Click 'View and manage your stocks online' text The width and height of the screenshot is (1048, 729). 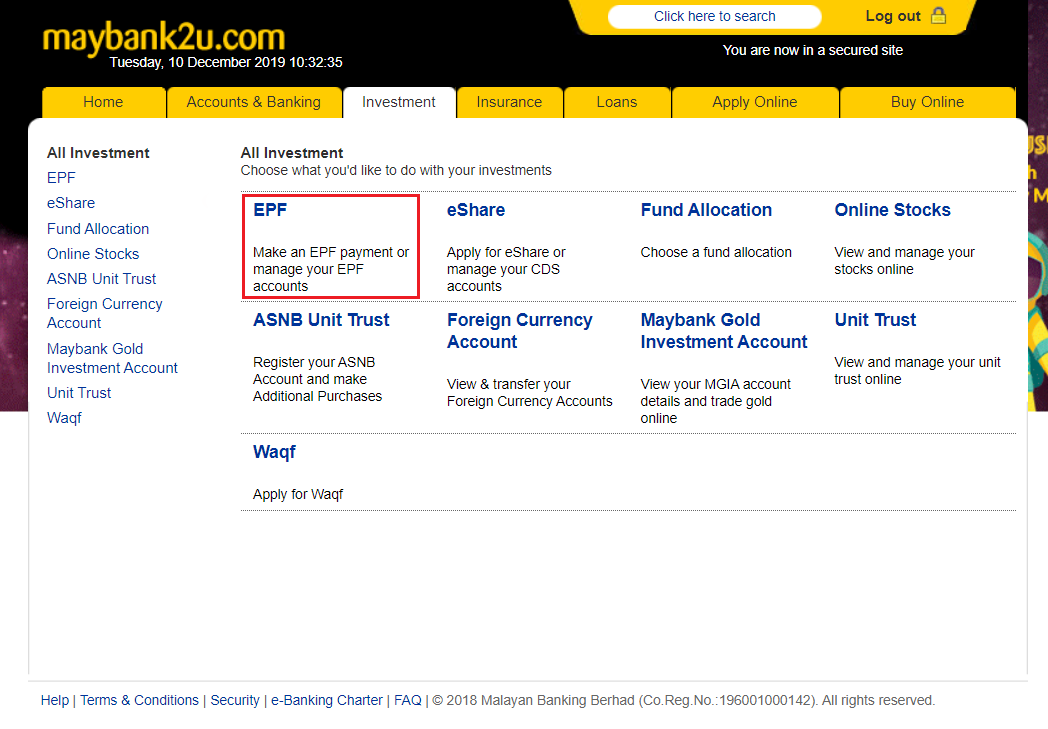(904, 261)
